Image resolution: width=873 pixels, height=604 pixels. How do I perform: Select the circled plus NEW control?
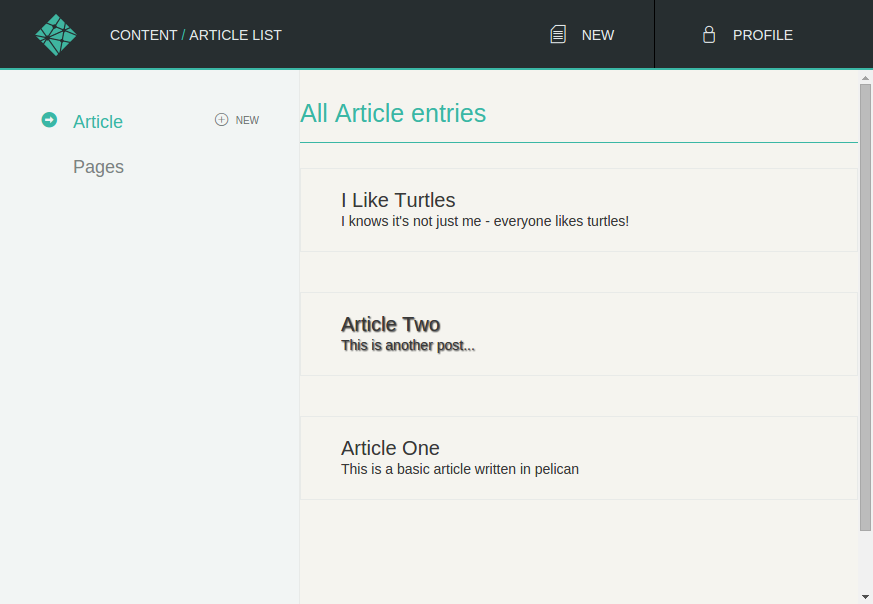tap(236, 119)
